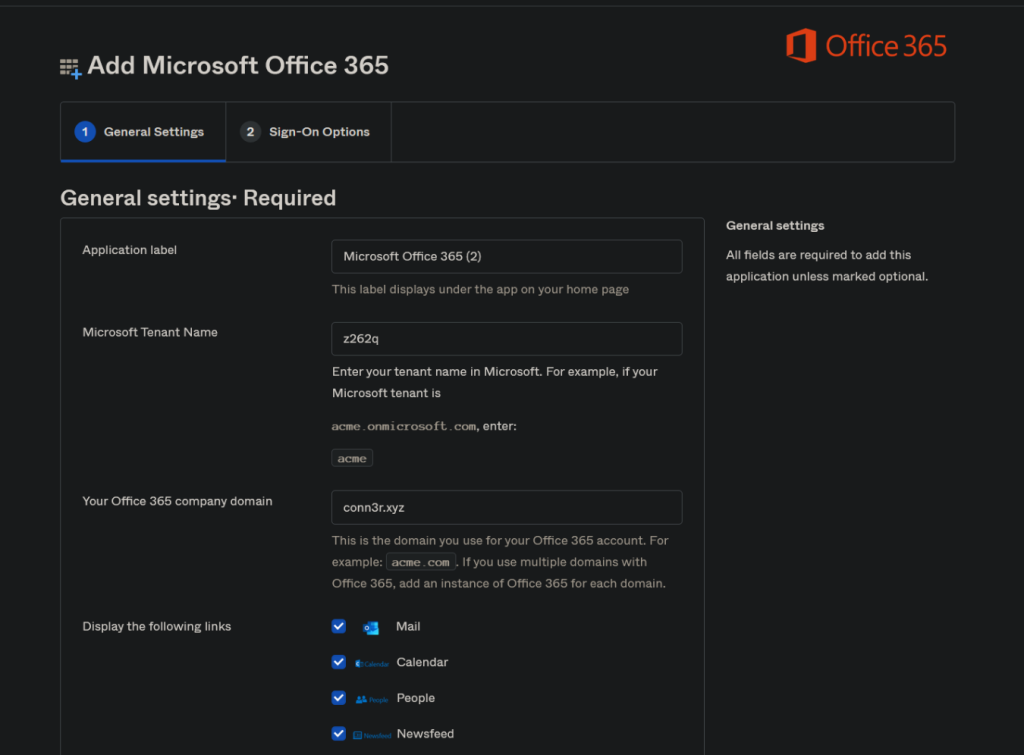The width and height of the screenshot is (1024, 755).
Task: Click the Application label input field
Action: click(506, 257)
